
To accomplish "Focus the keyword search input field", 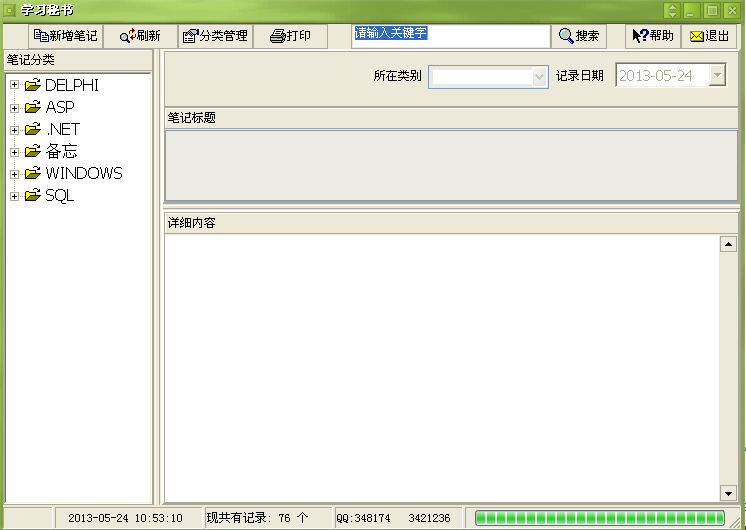I will [x=451, y=36].
